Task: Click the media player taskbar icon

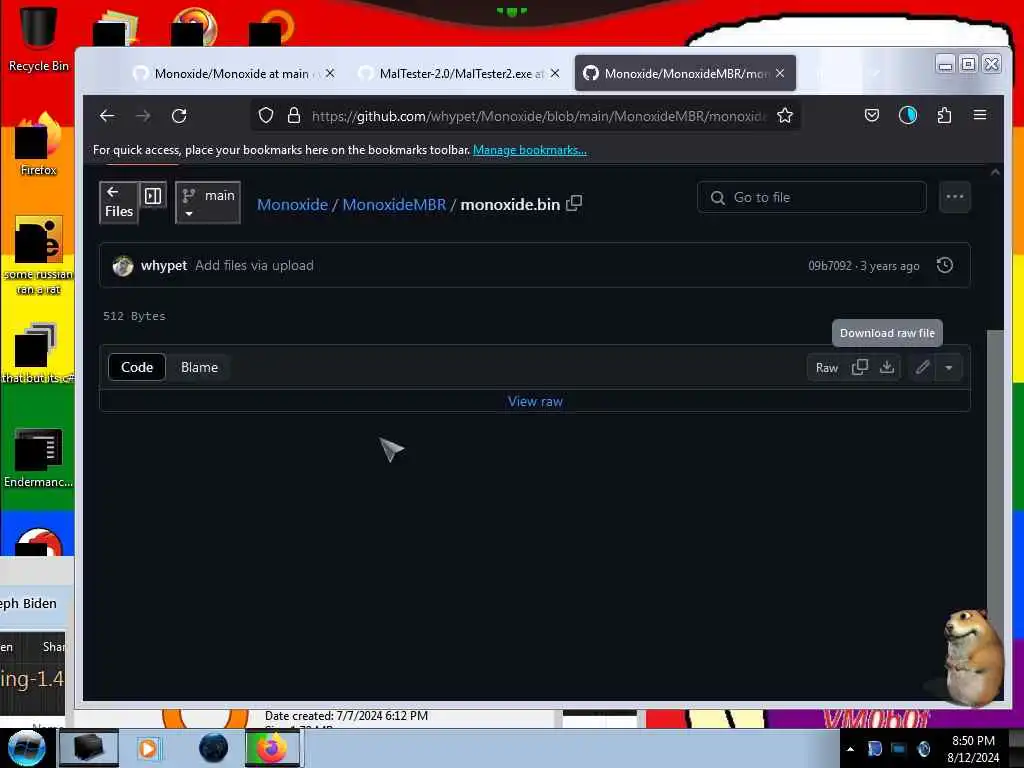Action: pyautogui.click(x=148, y=748)
